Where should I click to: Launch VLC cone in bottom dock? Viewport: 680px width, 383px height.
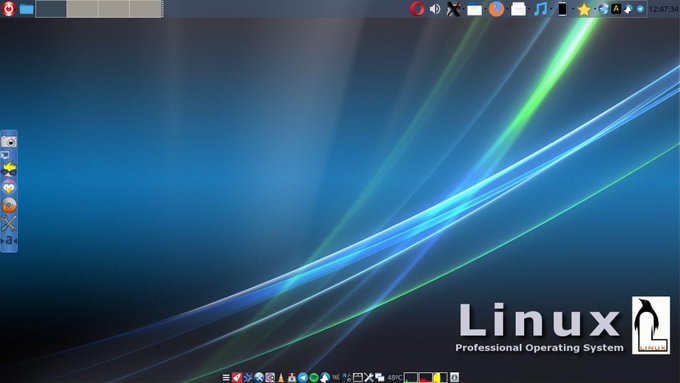pos(281,377)
